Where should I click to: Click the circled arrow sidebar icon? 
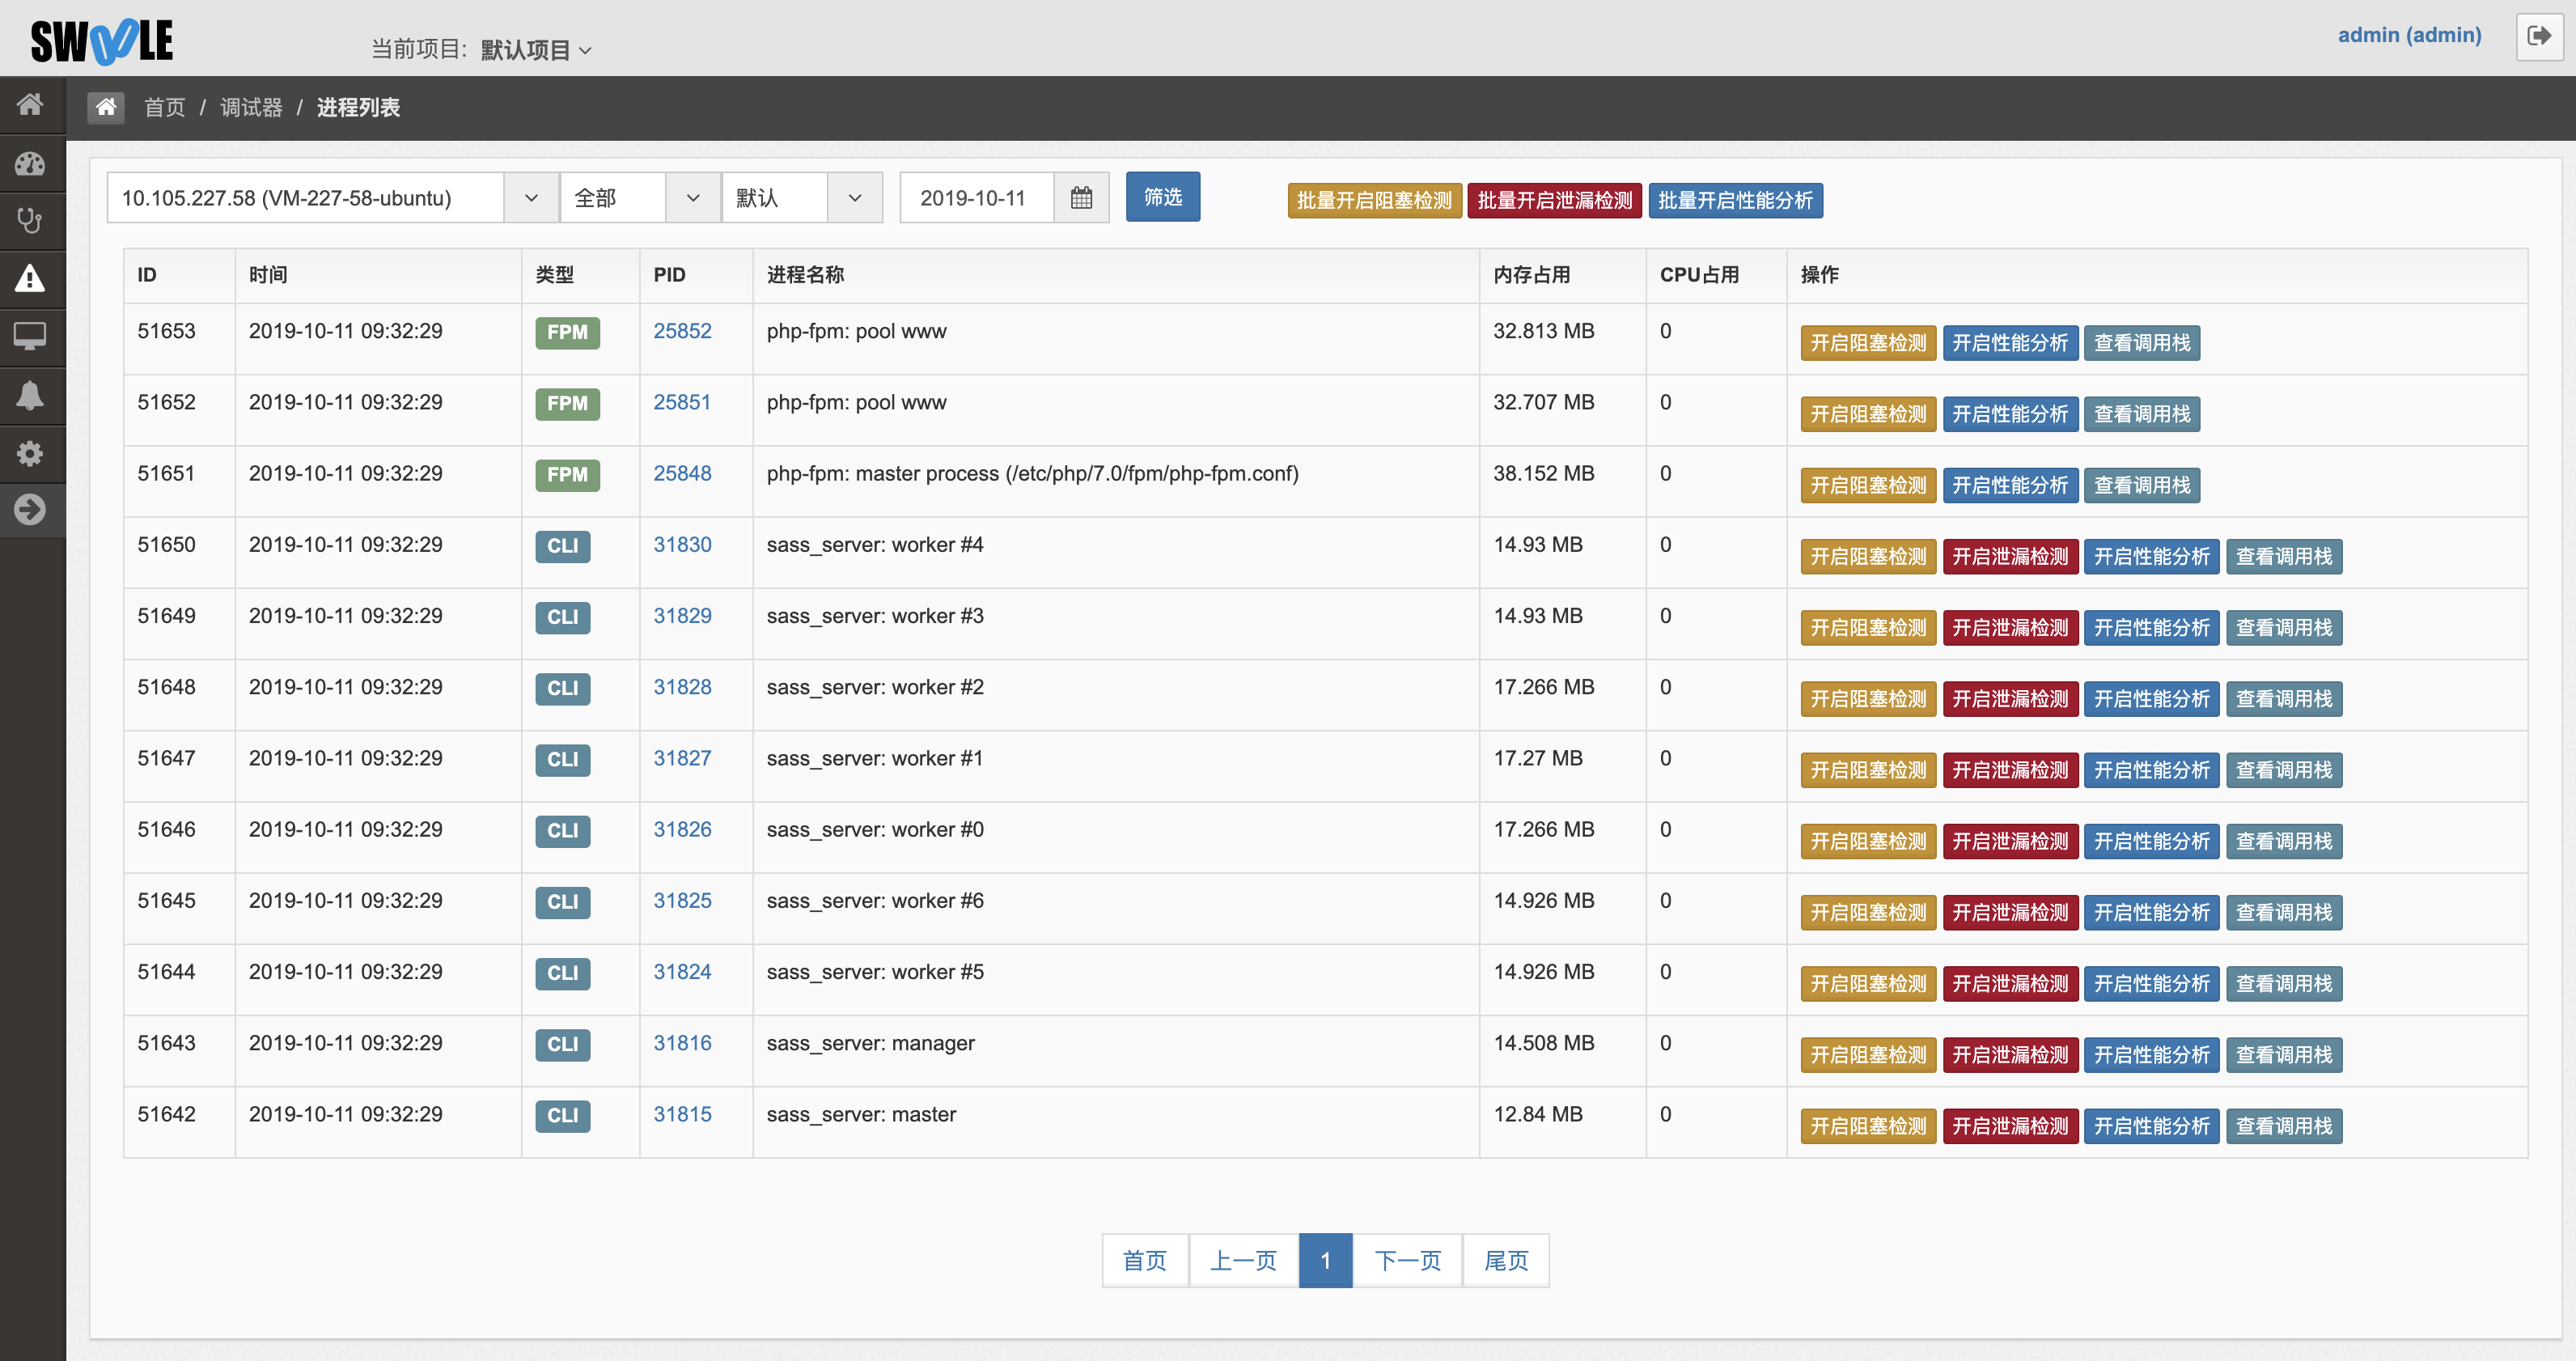[31, 510]
